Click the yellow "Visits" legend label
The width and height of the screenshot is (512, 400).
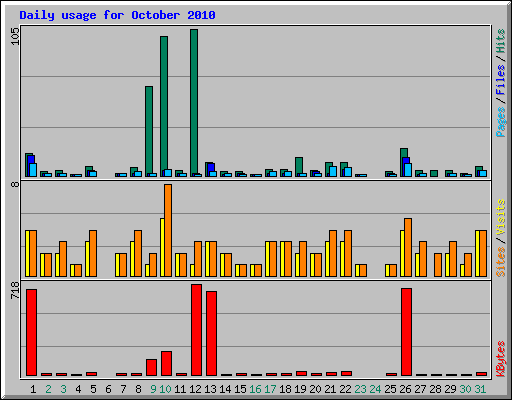click(500, 217)
